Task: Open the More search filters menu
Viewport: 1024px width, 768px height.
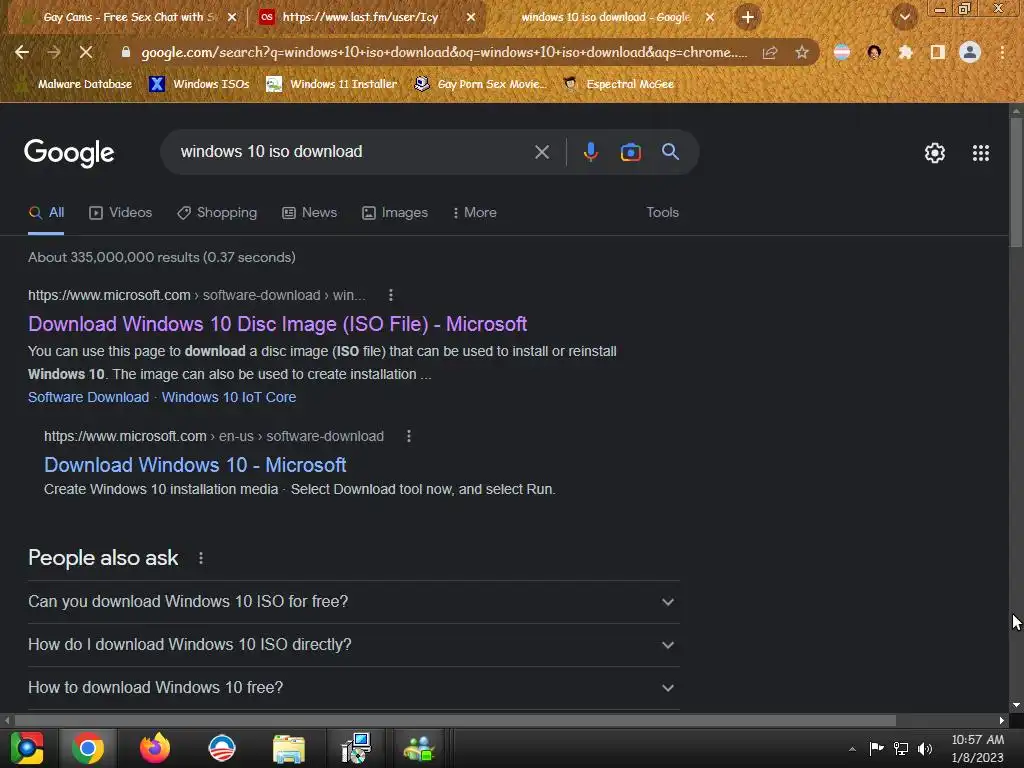Action: [475, 213]
